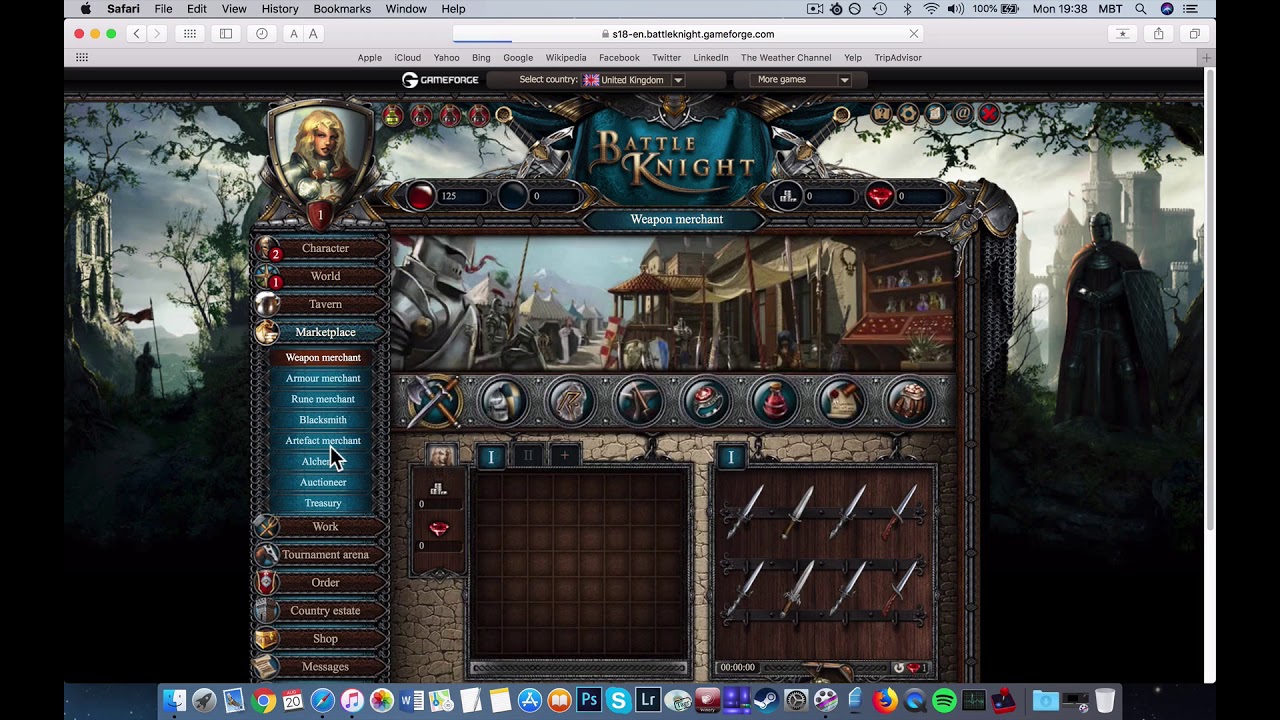Click the character portrait thumbnail above inventory

click(x=441, y=456)
